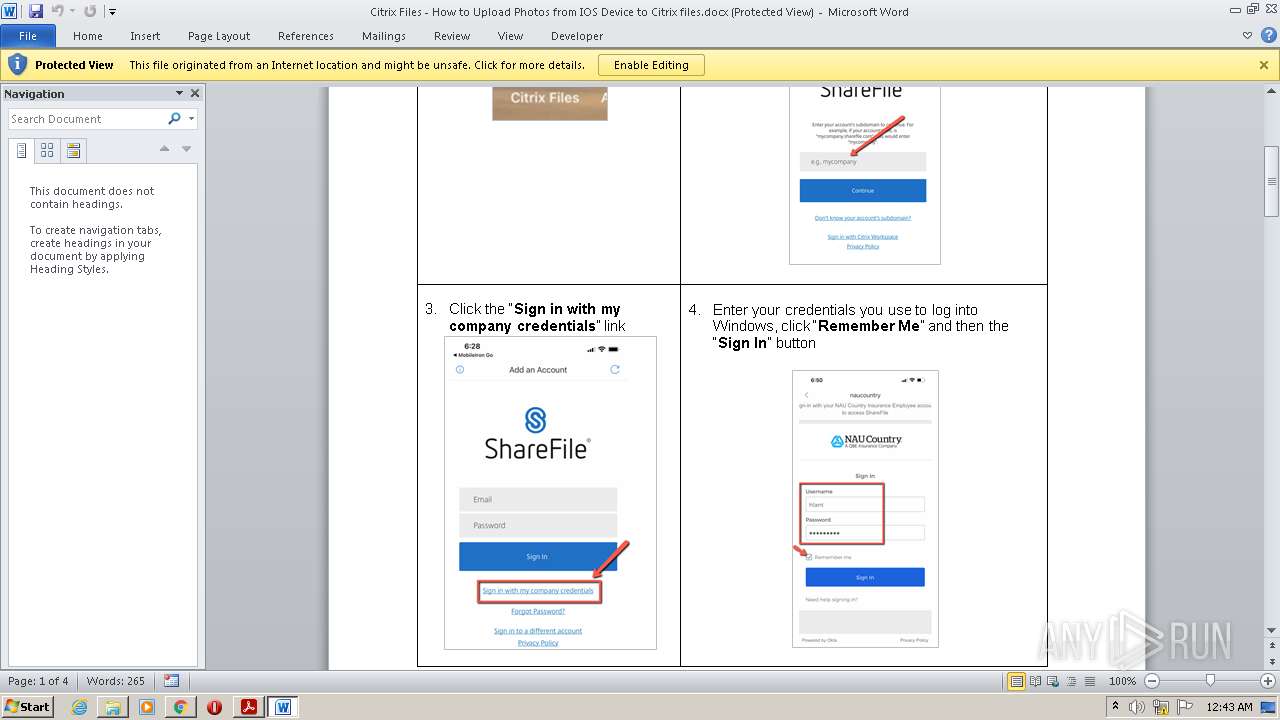The height and width of the screenshot is (720, 1280).
Task: Click the 100% zoom level button
Action: tap(1122, 681)
